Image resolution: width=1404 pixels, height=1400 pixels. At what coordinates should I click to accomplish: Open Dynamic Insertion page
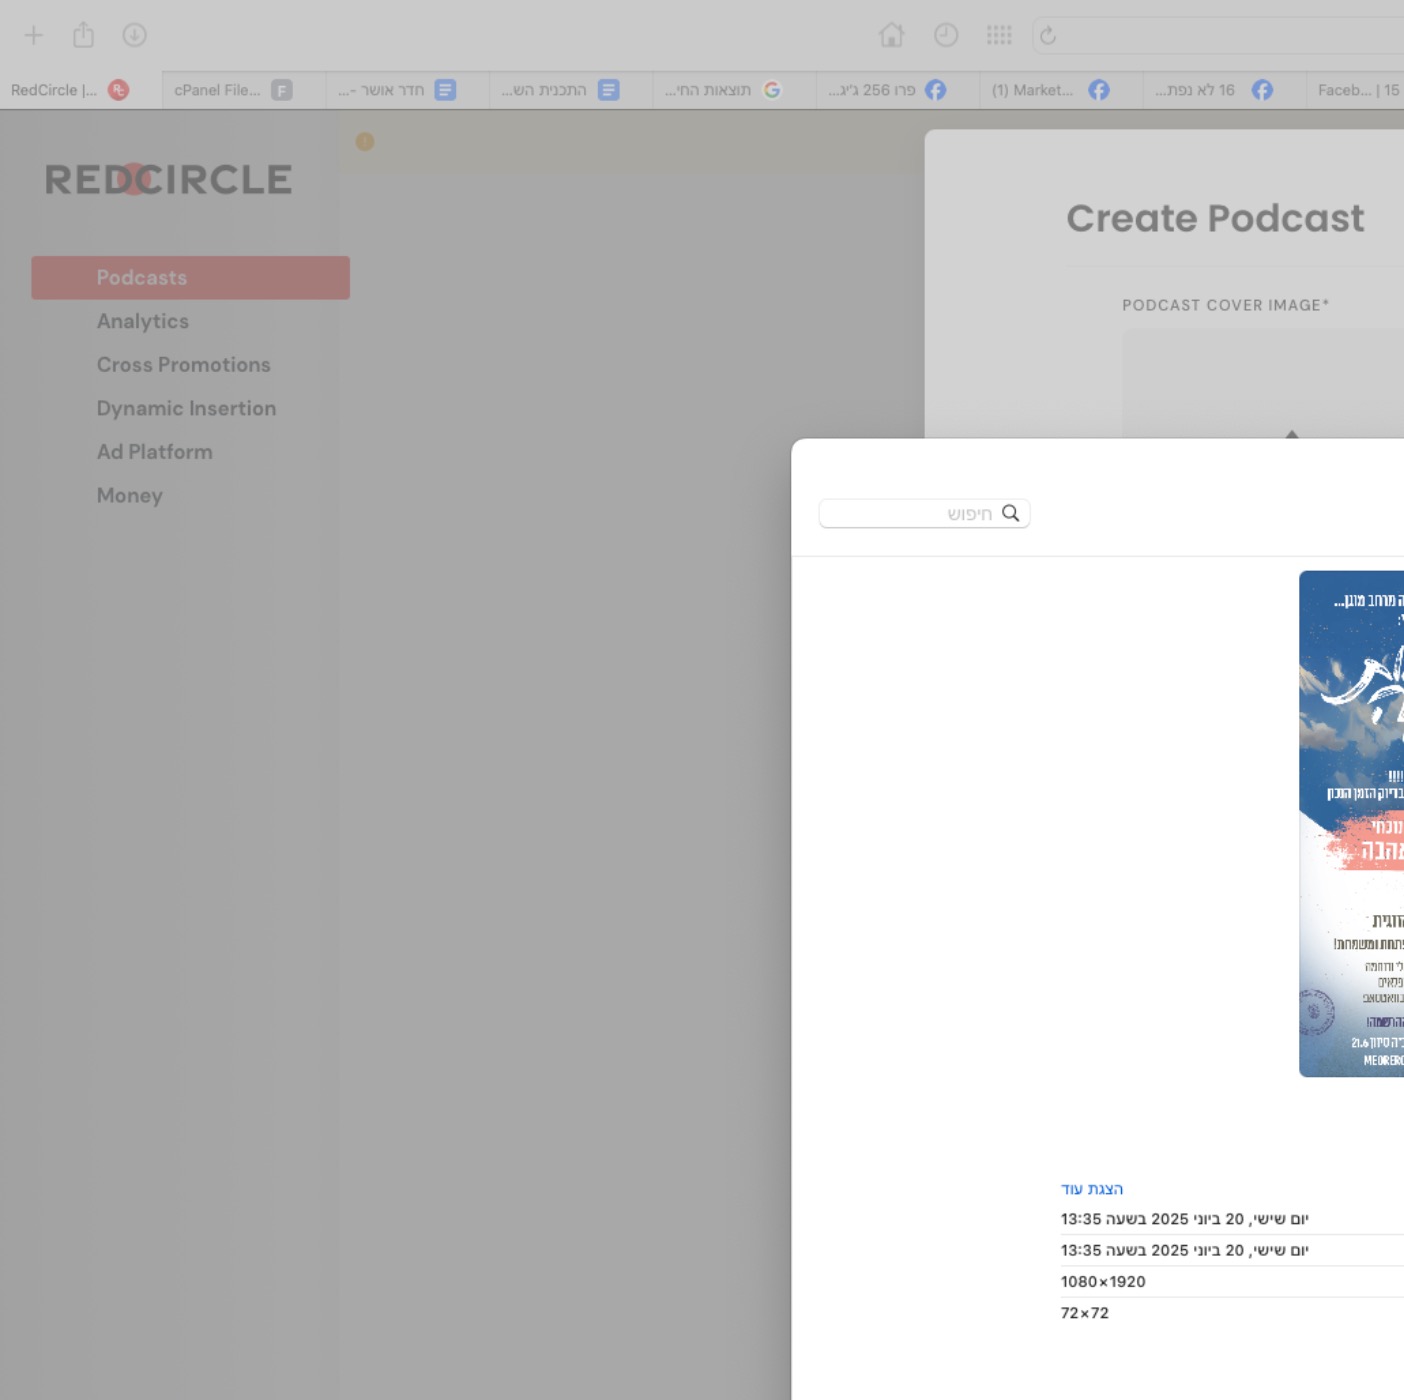coord(186,408)
